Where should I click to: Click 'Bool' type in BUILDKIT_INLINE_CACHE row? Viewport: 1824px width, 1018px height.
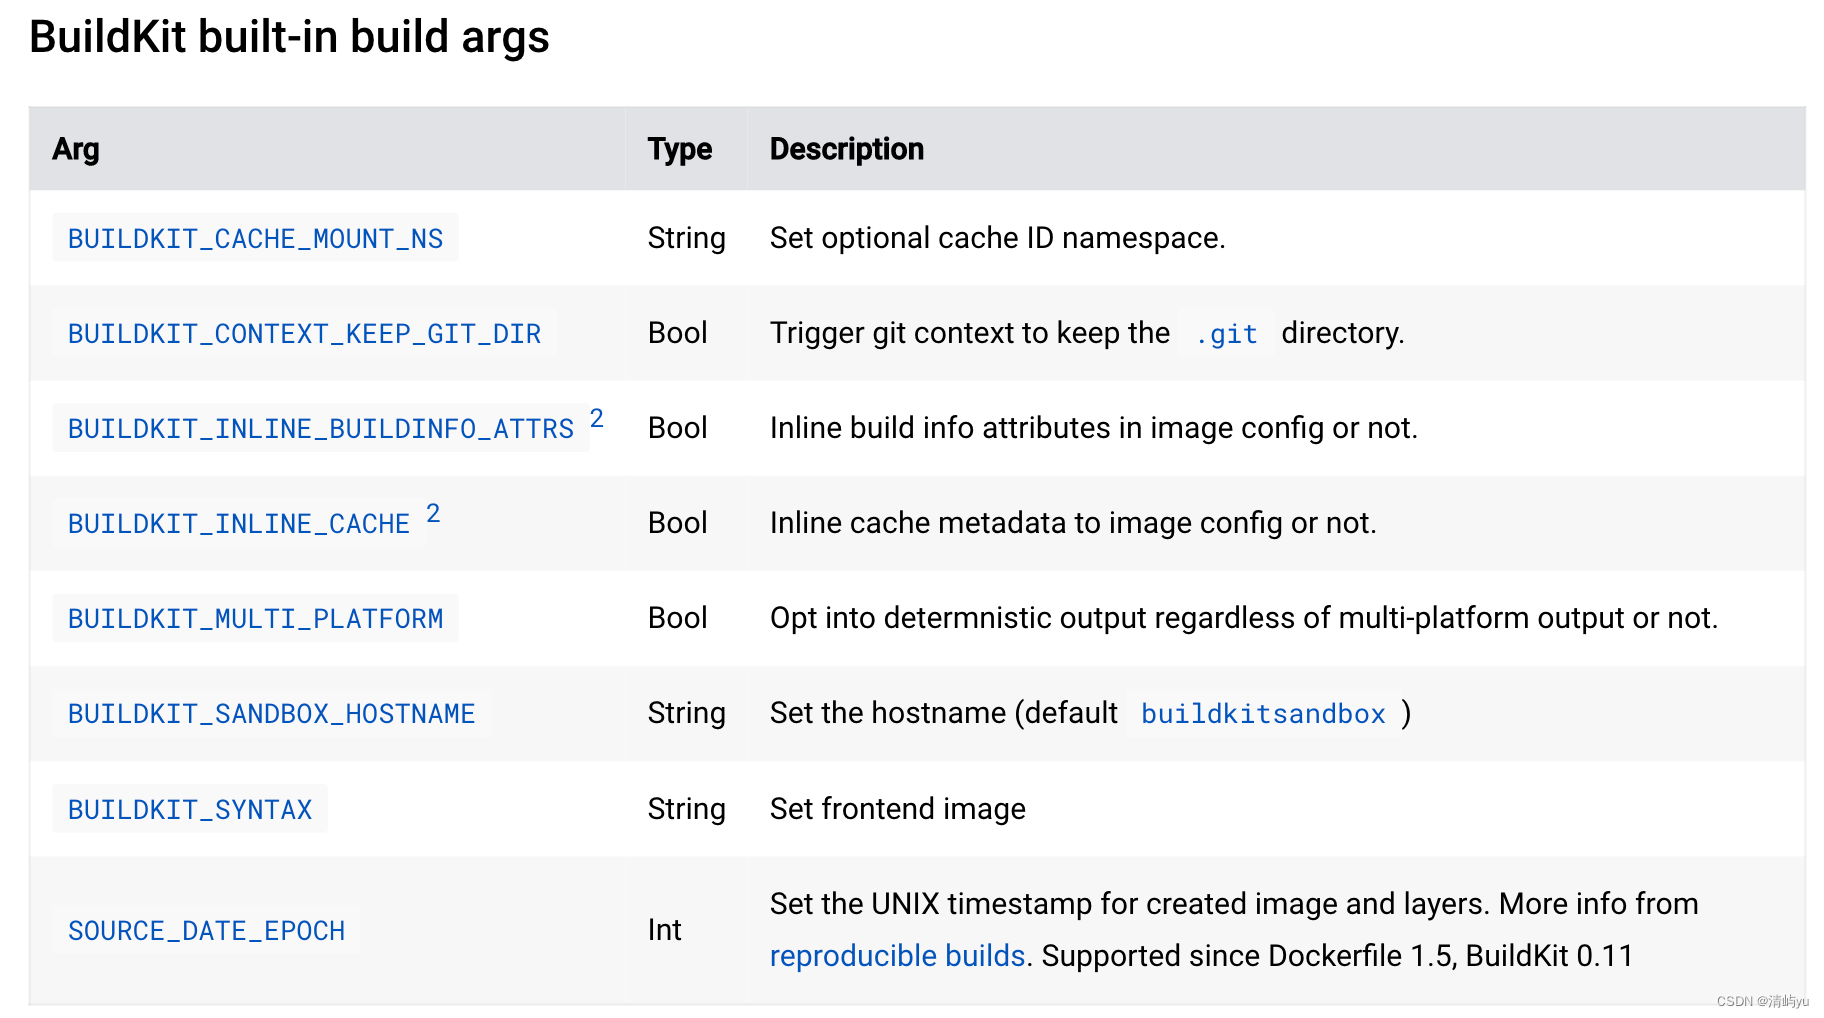[x=677, y=523]
